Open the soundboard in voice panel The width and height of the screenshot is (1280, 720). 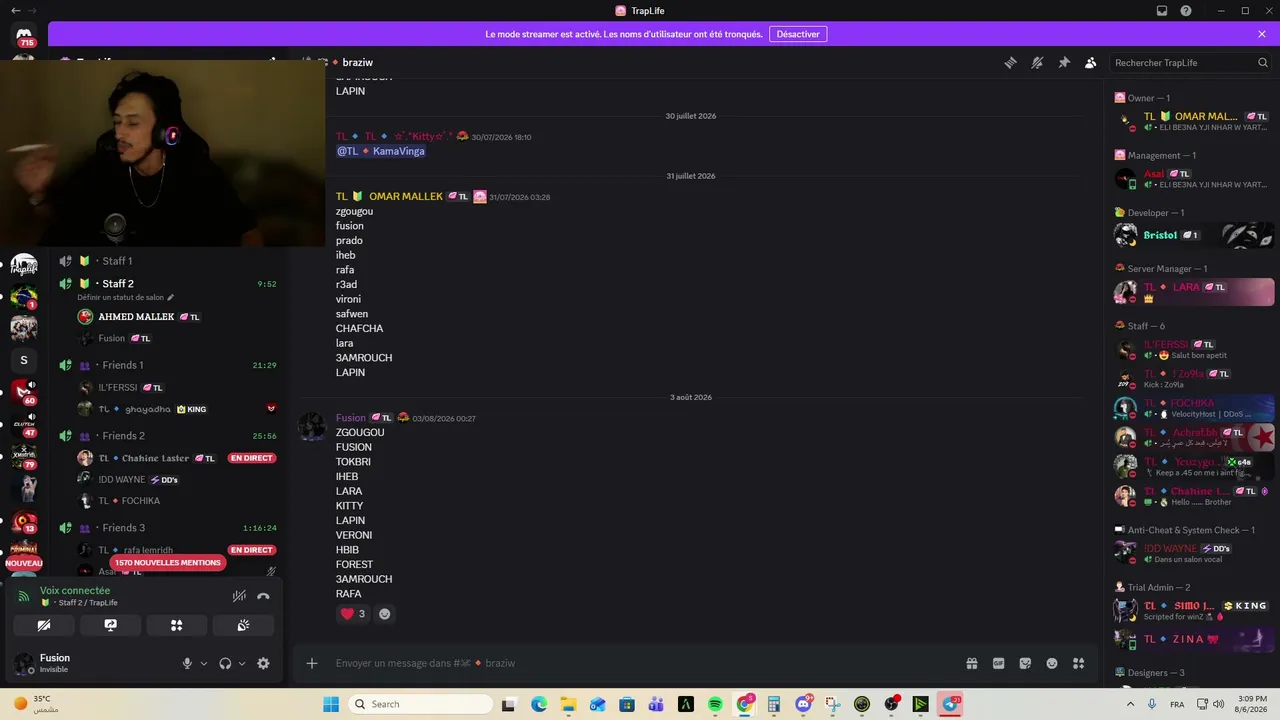pyautogui.click(x=243, y=625)
